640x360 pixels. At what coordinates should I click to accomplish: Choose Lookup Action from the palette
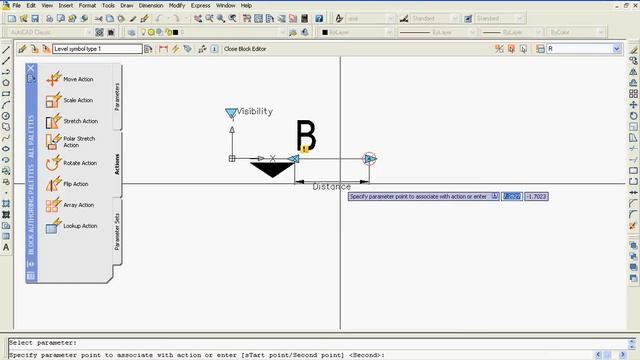click(x=71, y=226)
